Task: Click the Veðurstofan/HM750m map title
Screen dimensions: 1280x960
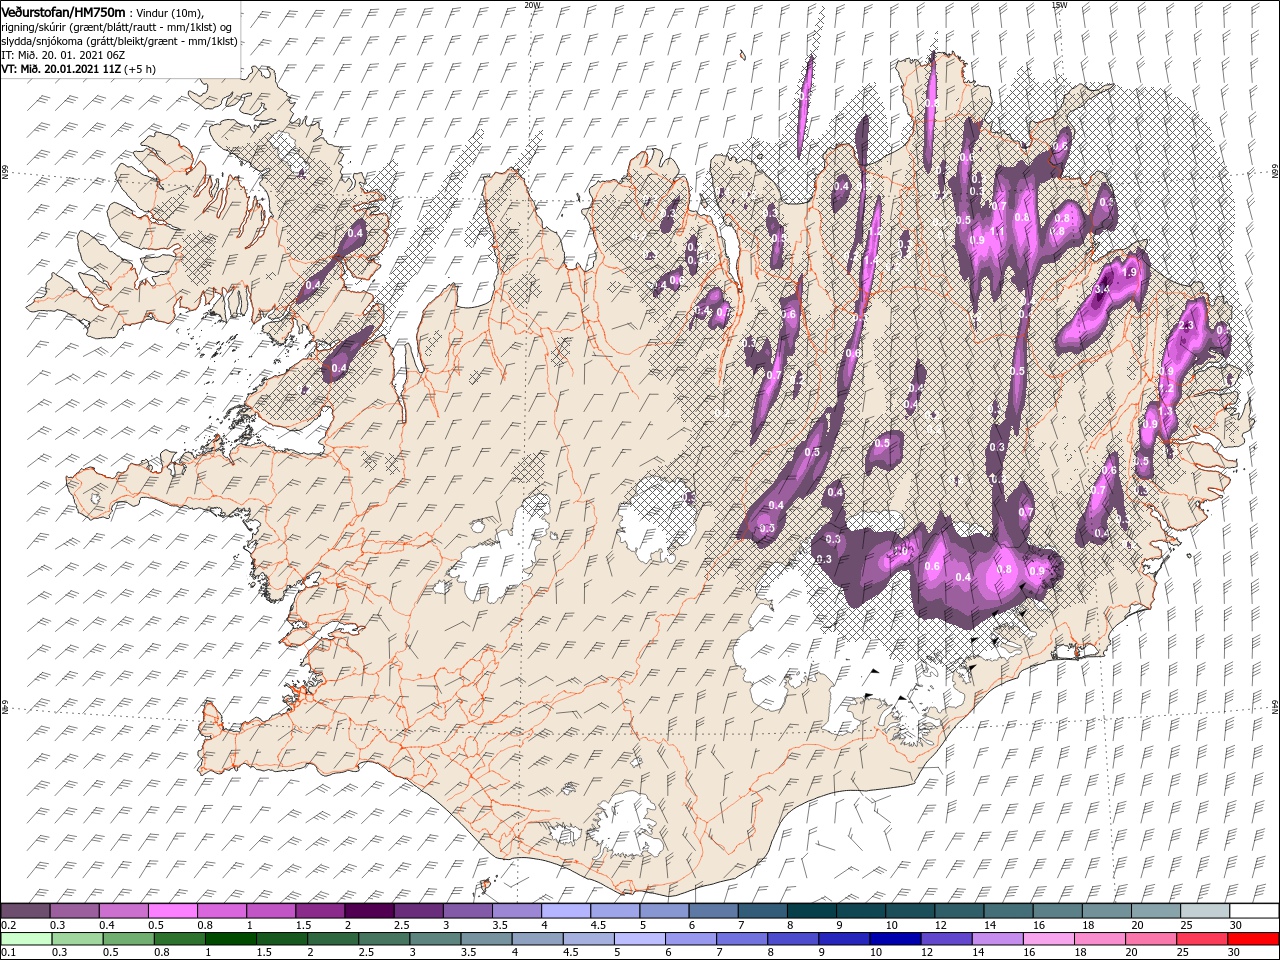Action: (x=64, y=11)
